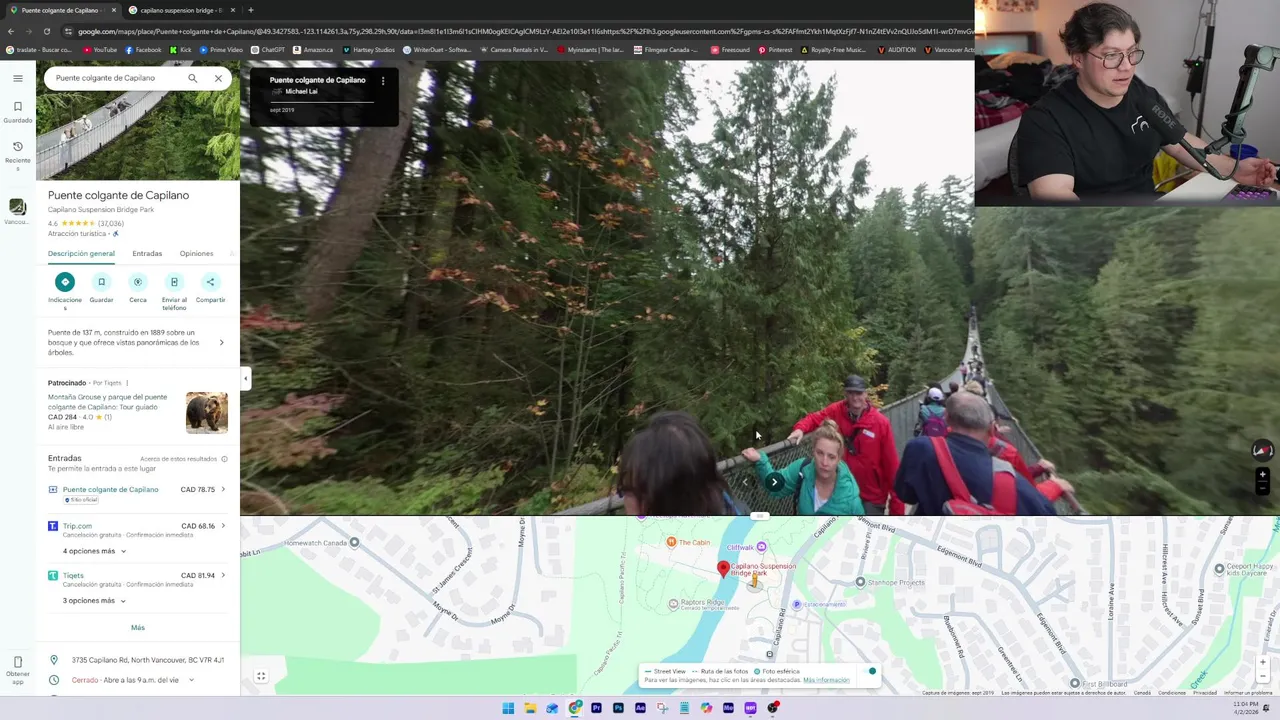Open the Tiqets CAD 81.94 chevron
This screenshot has width=1280, height=720.
click(223, 576)
